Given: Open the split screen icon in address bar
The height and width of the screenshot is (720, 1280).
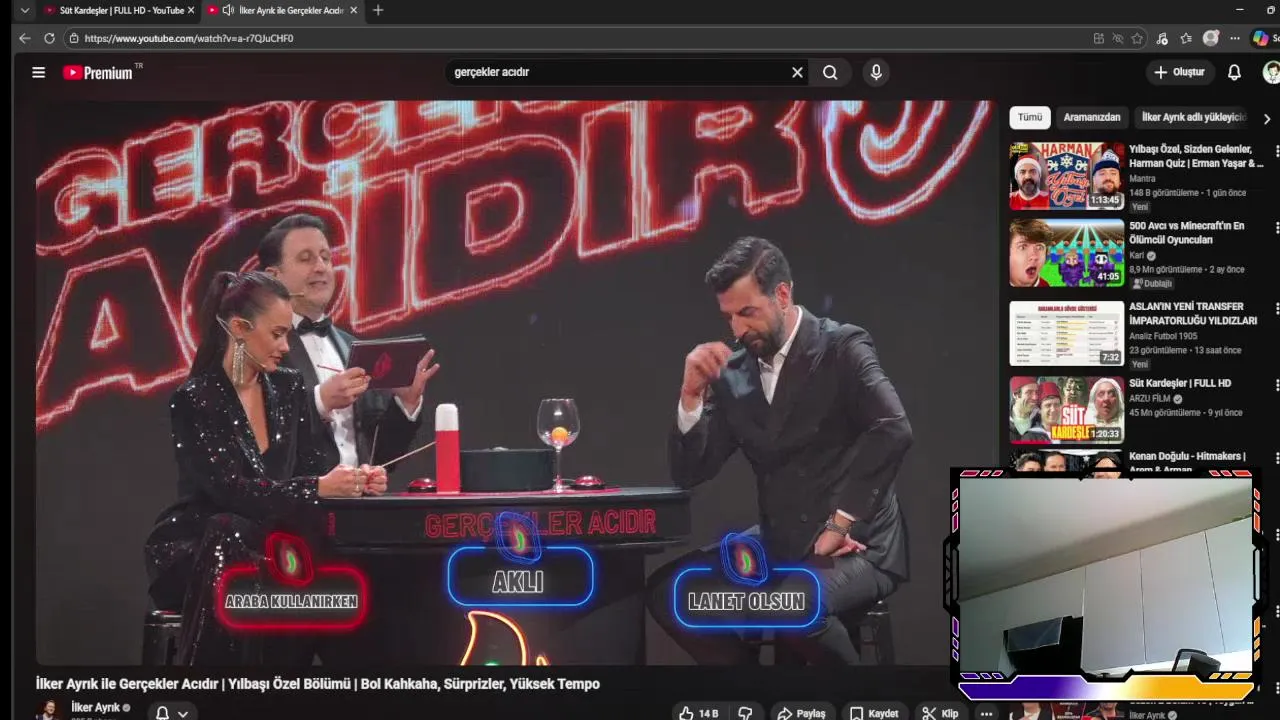Looking at the screenshot, I should 1099,38.
